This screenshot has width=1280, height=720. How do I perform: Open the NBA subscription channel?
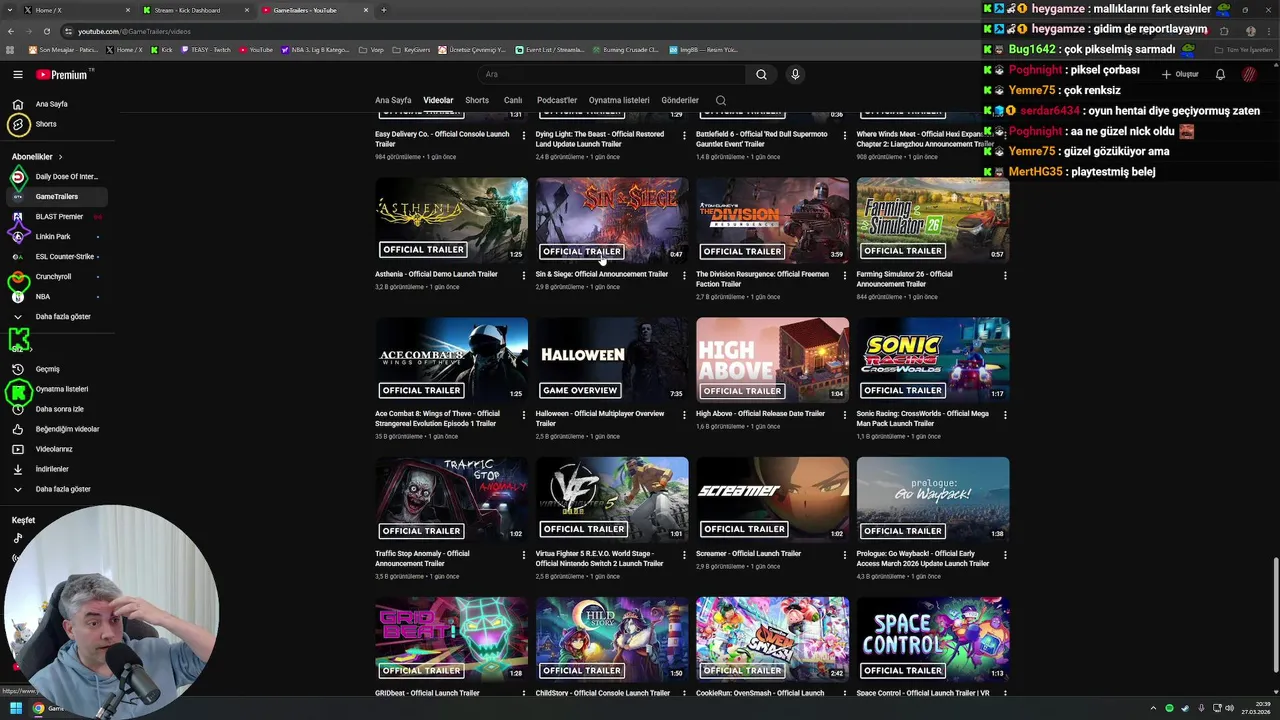coord(56,297)
